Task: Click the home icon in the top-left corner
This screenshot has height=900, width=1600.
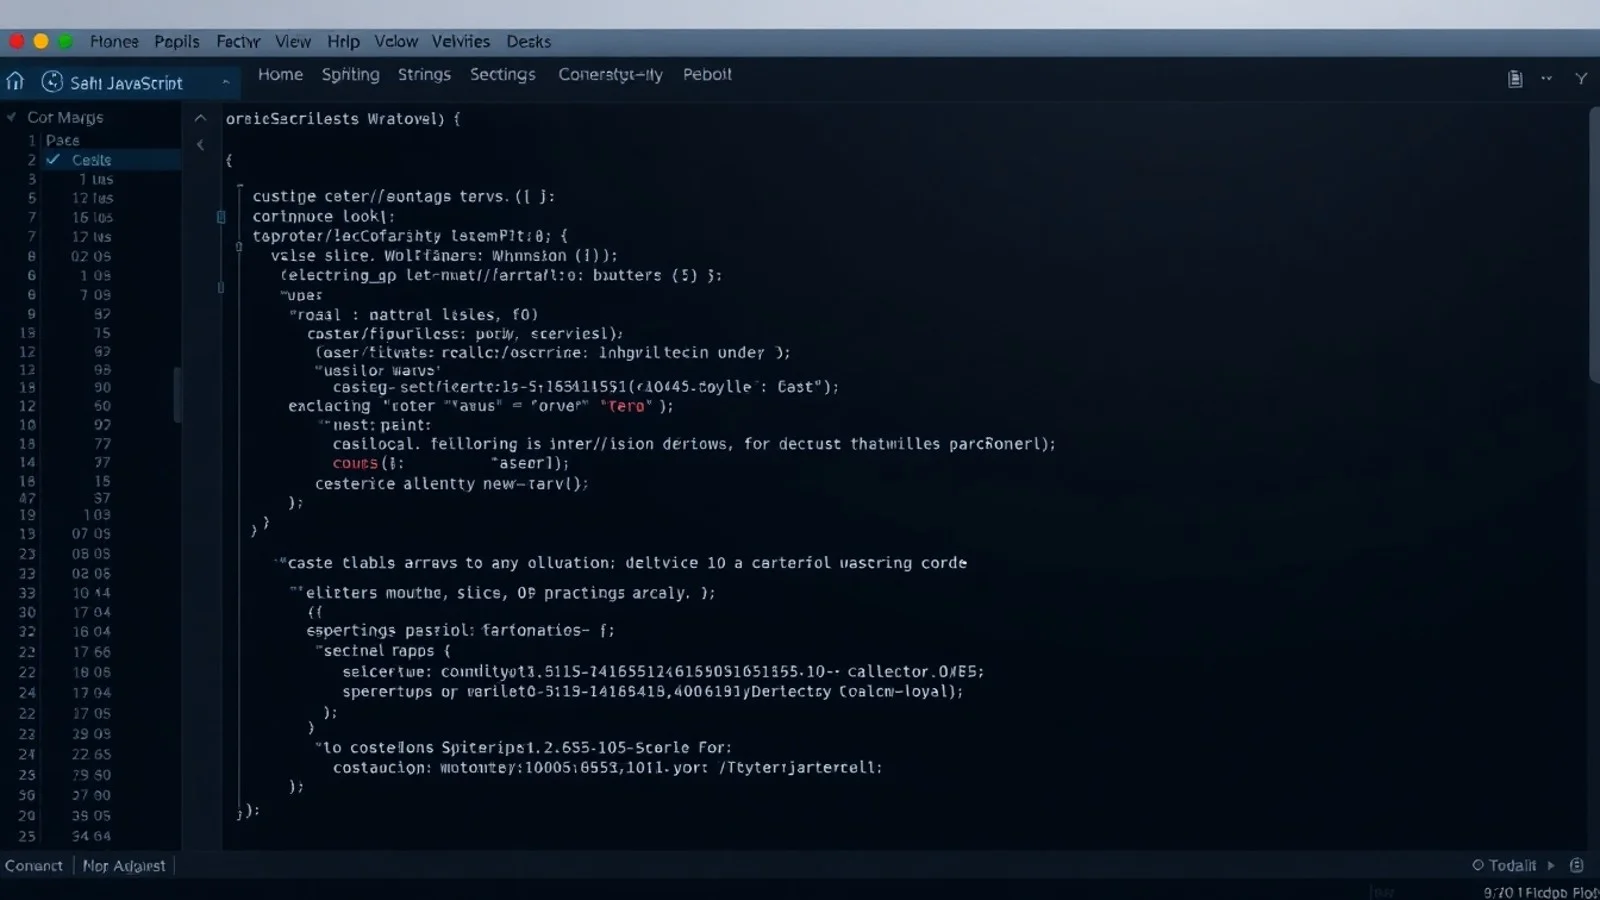Action: coord(15,81)
